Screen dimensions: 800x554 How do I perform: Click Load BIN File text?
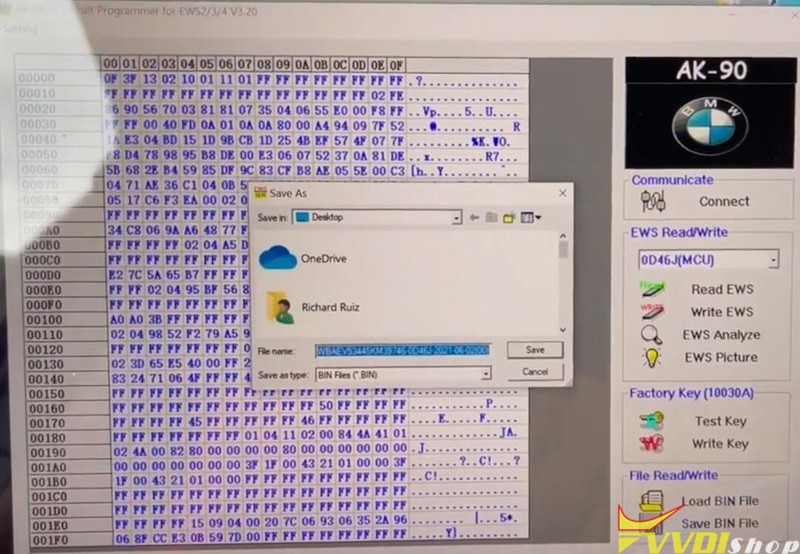(720, 501)
